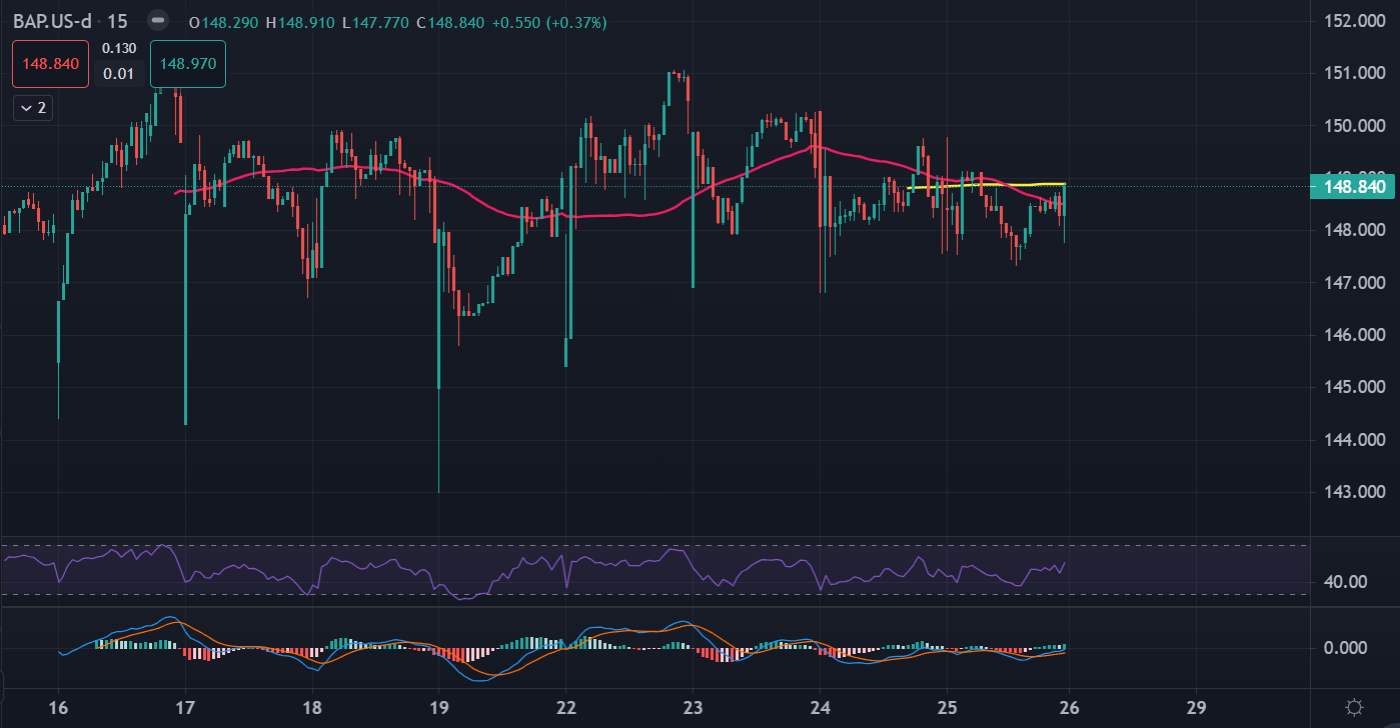The height and width of the screenshot is (728, 1400).
Task: Click the red sell price button 148.840
Action: pyautogui.click(x=51, y=64)
